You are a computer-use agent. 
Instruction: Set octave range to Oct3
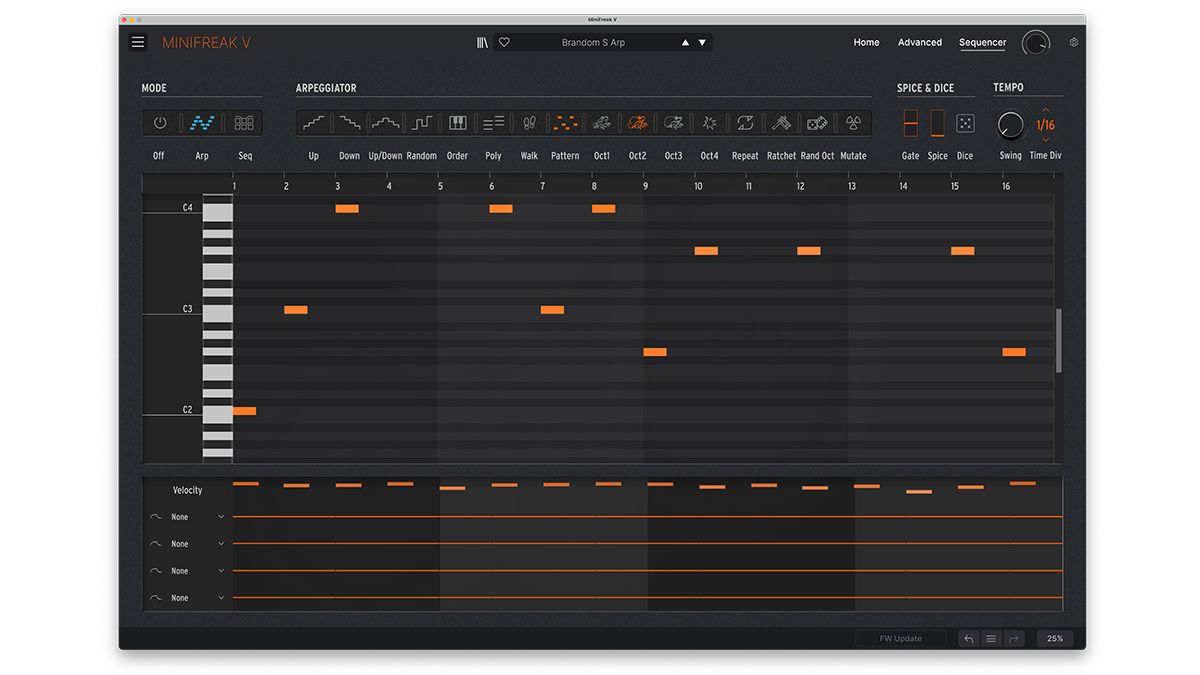(x=673, y=123)
